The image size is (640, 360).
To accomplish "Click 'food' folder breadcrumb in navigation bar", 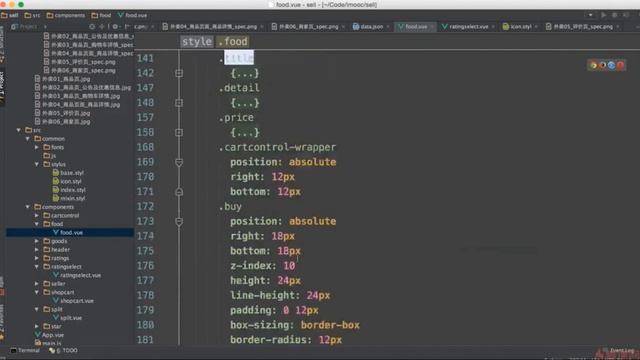I will tap(101, 15).
